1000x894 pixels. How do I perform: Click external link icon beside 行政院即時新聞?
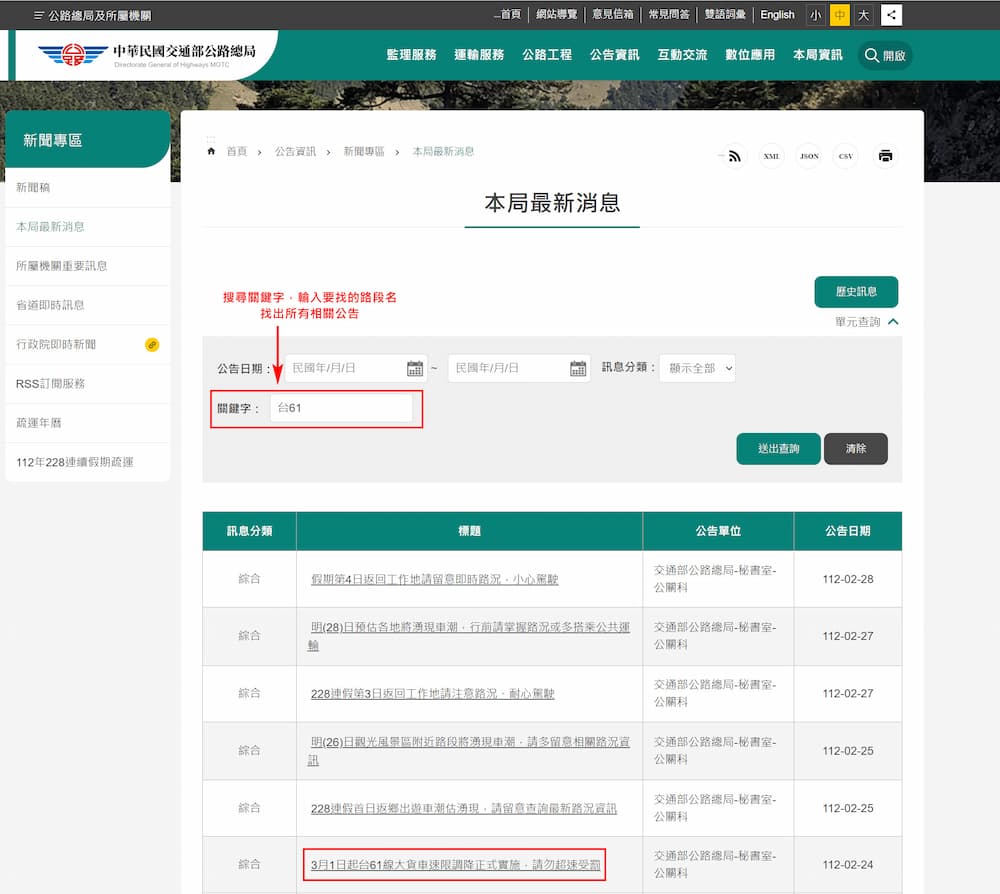coord(152,345)
